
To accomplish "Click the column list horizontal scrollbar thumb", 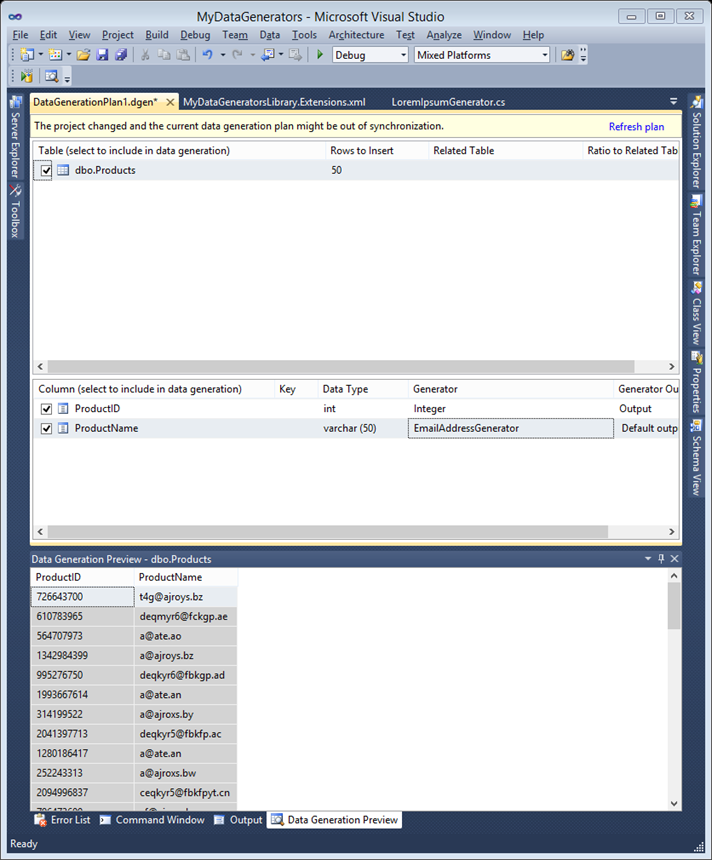I will [327, 531].
